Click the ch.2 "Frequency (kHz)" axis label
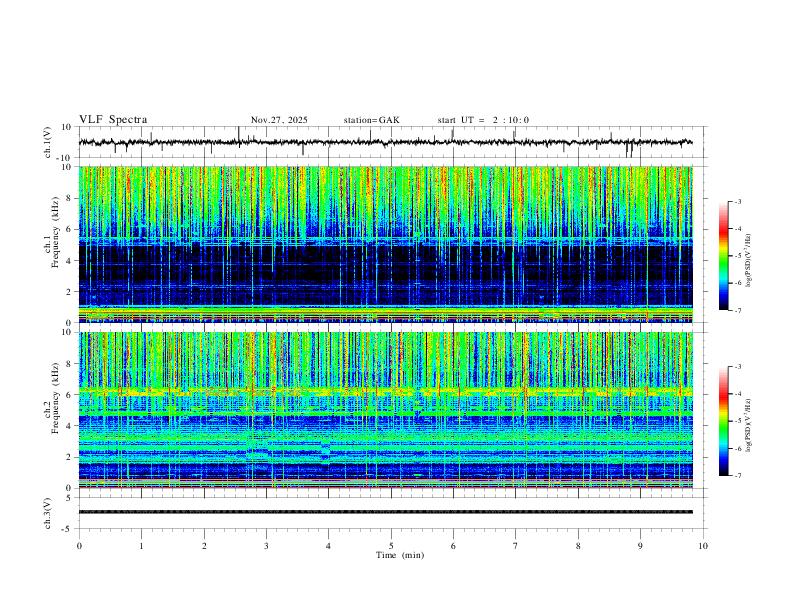The height and width of the screenshot is (612, 792). [56, 398]
